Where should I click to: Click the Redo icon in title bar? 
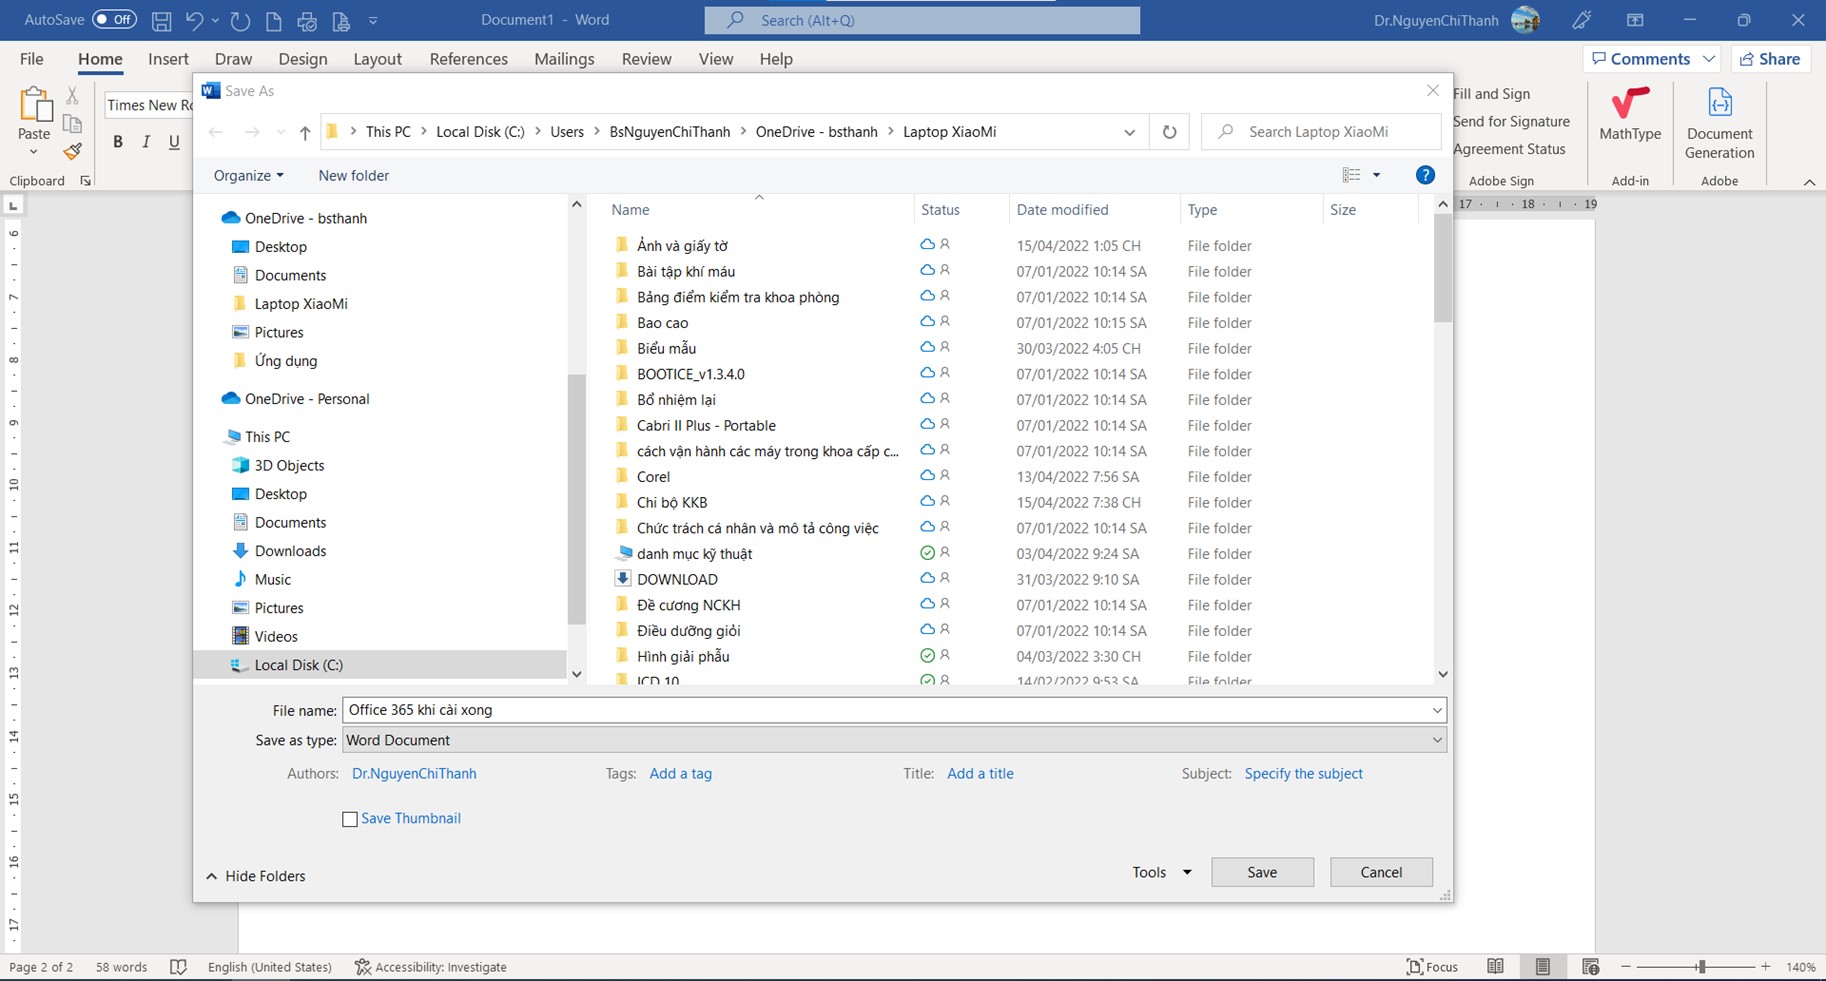[x=240, y=20]
